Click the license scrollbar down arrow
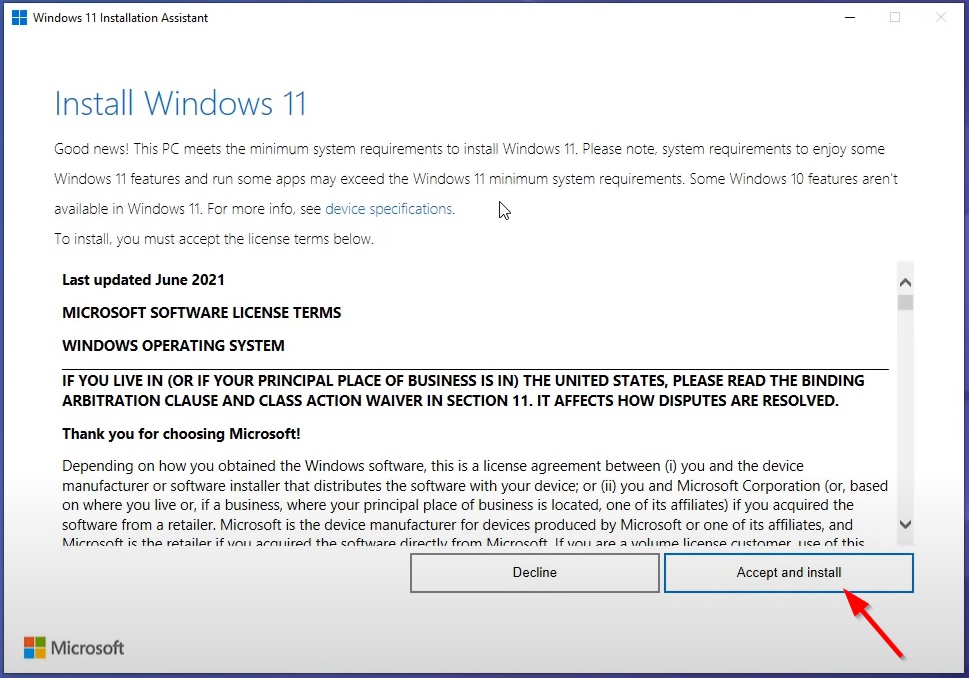 (x=905, y=525)
